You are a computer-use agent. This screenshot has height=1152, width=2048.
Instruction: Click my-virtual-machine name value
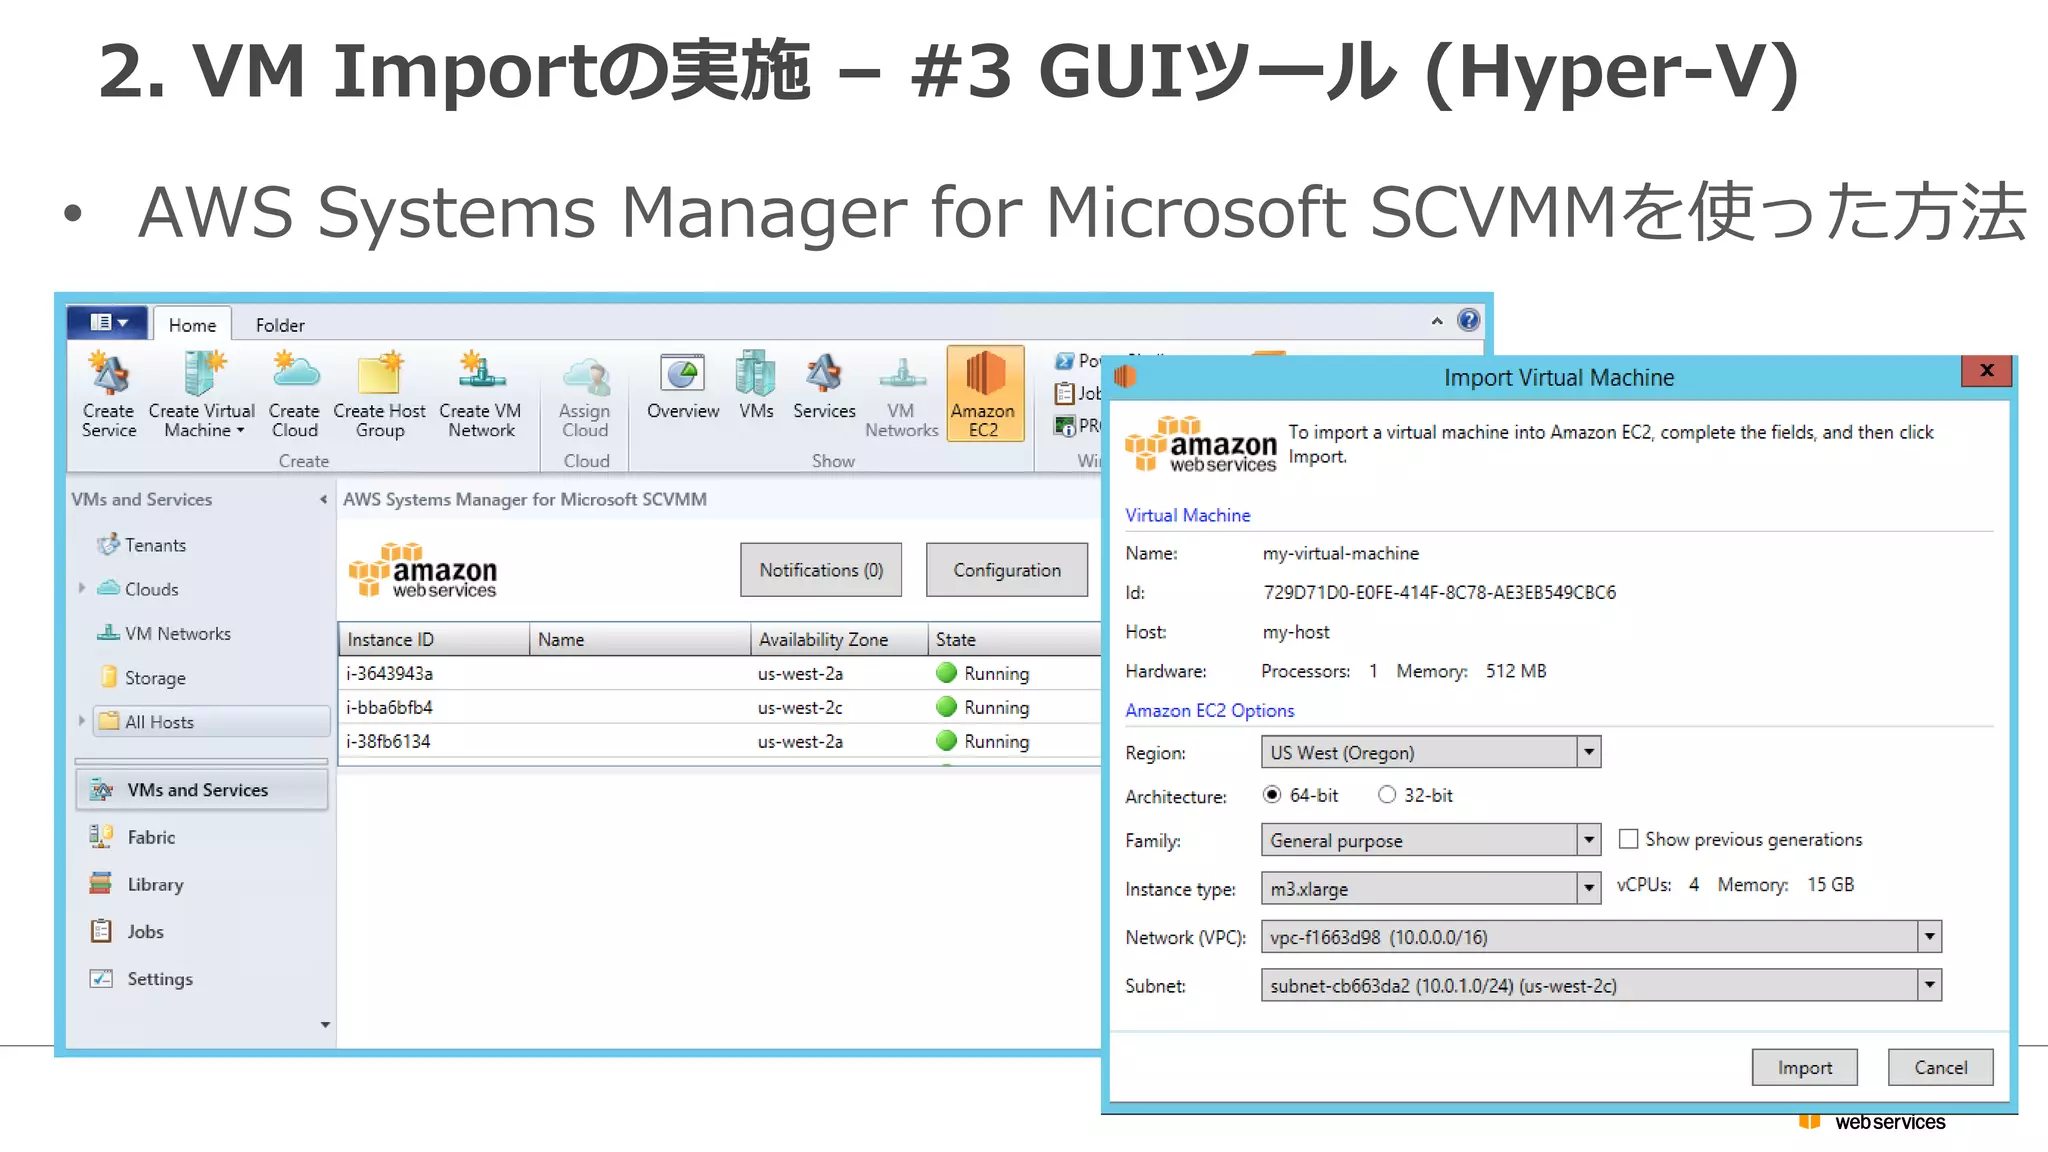[x=1340, y=553]
